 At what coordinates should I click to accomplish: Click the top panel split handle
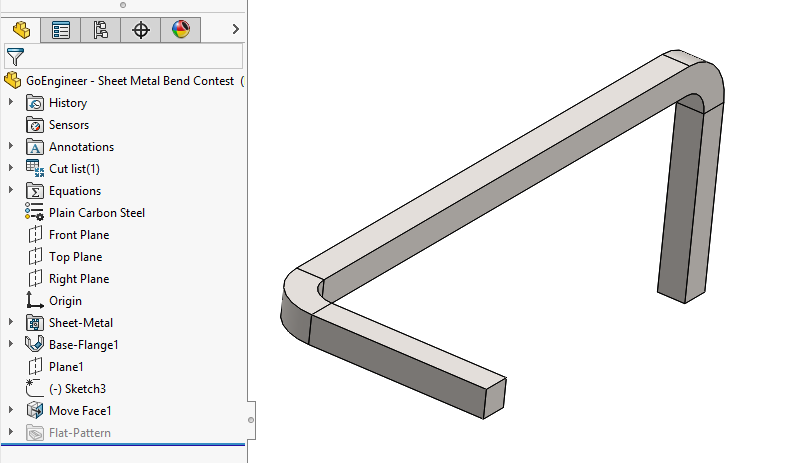(x=123, y=5)
